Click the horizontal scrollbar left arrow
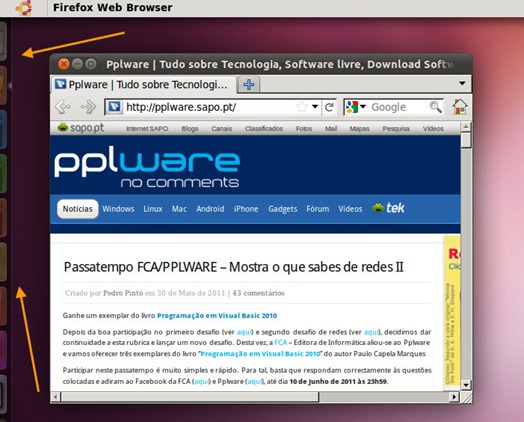The height and width of the screenshot is (422, 524). pyautogui.click(x=55, y=397)
